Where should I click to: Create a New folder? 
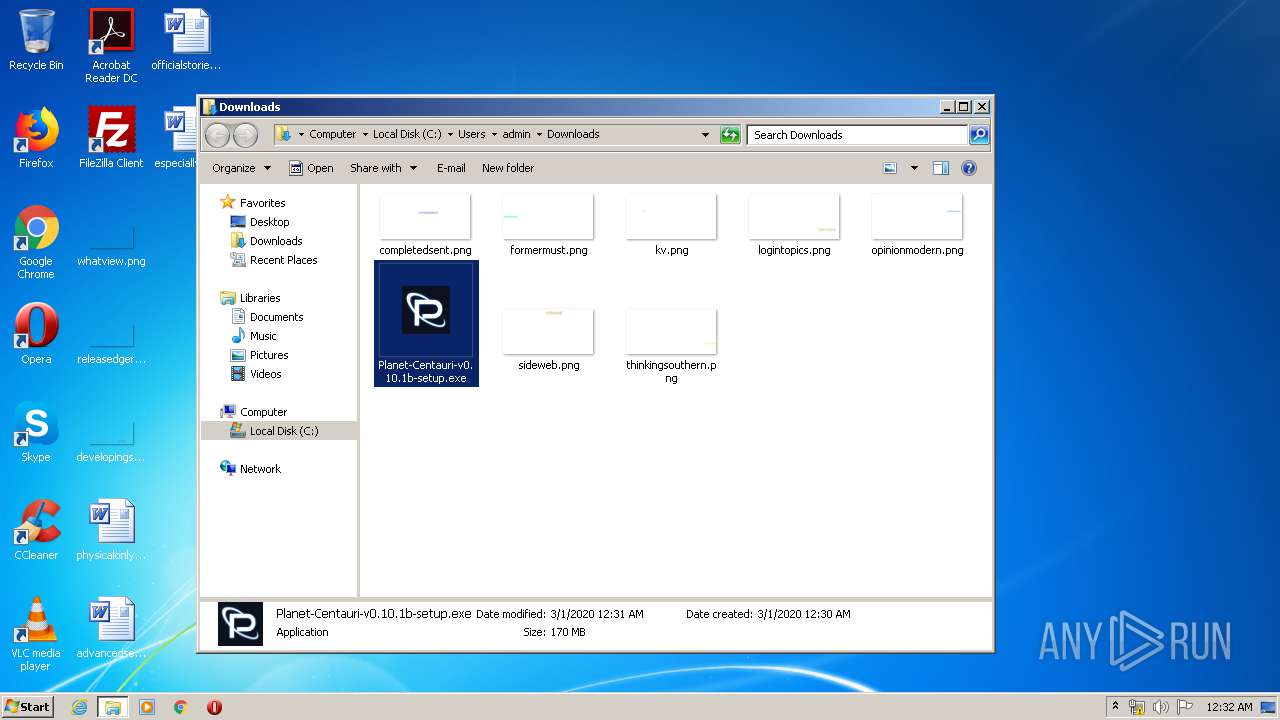tap(508, 168)
